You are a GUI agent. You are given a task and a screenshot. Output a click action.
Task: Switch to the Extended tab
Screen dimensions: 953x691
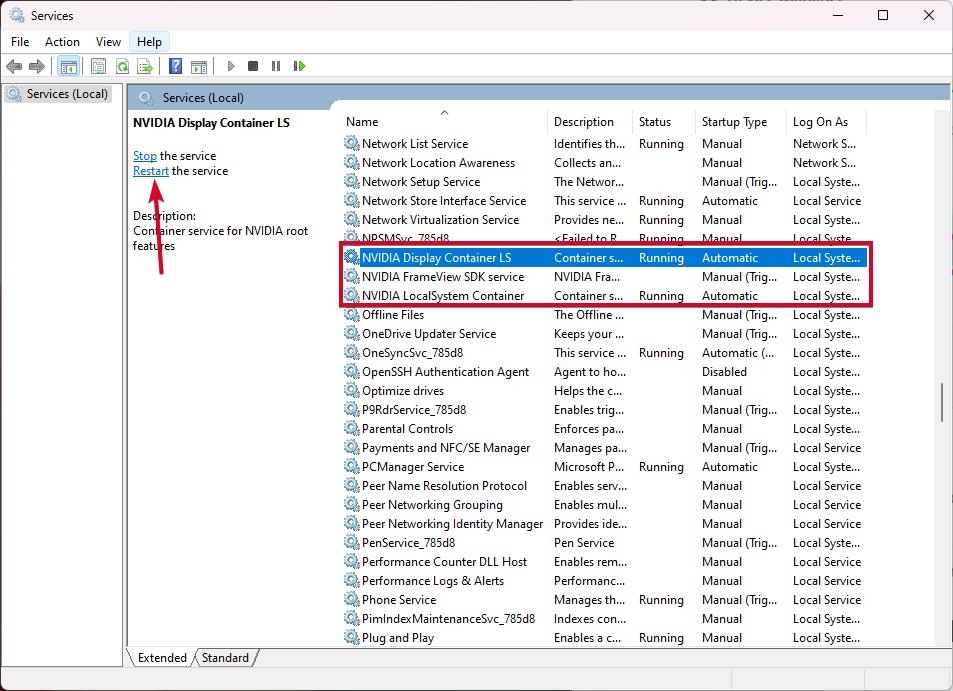coord(162,658)
